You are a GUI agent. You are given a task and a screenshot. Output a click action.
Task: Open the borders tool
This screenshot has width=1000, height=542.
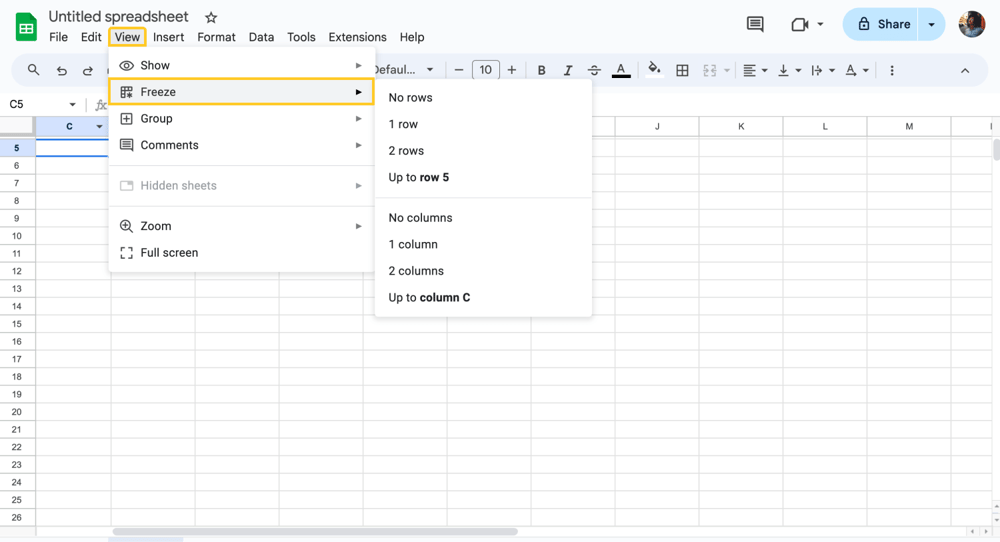pyautogui.click(x=682, y=70)
